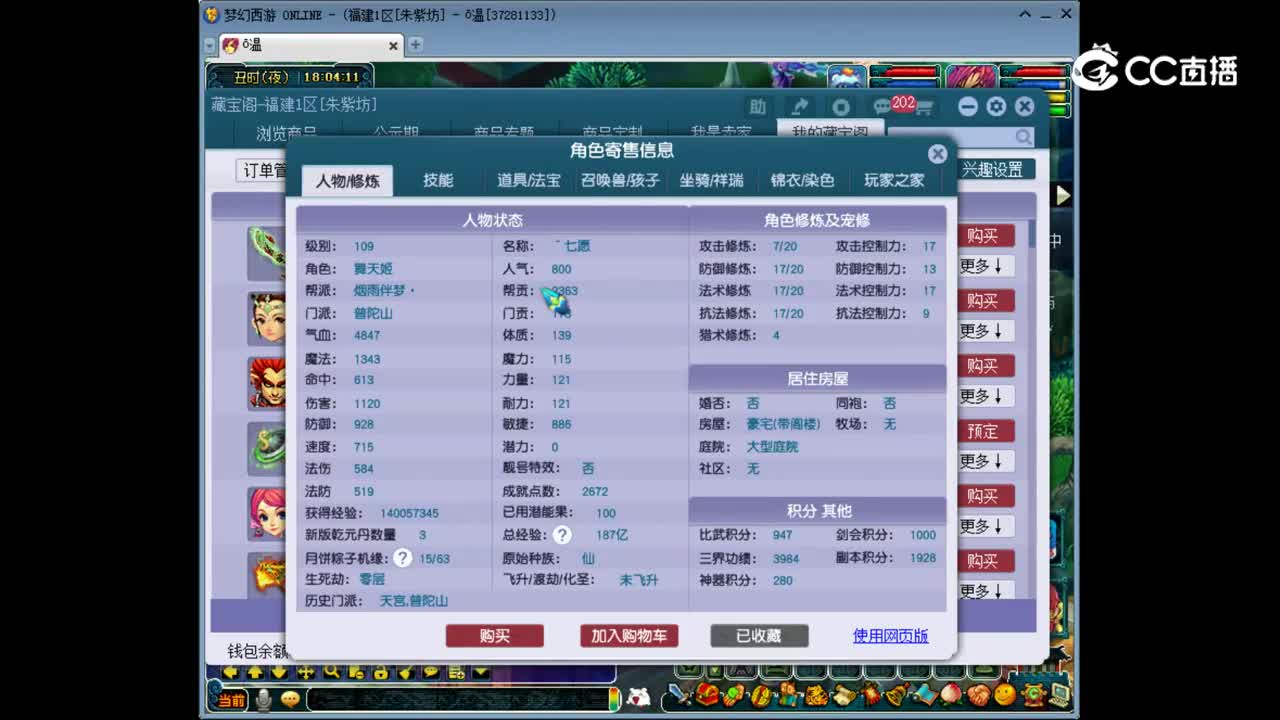Click the green gem icon in bottom toolbar

pos(734,695)
